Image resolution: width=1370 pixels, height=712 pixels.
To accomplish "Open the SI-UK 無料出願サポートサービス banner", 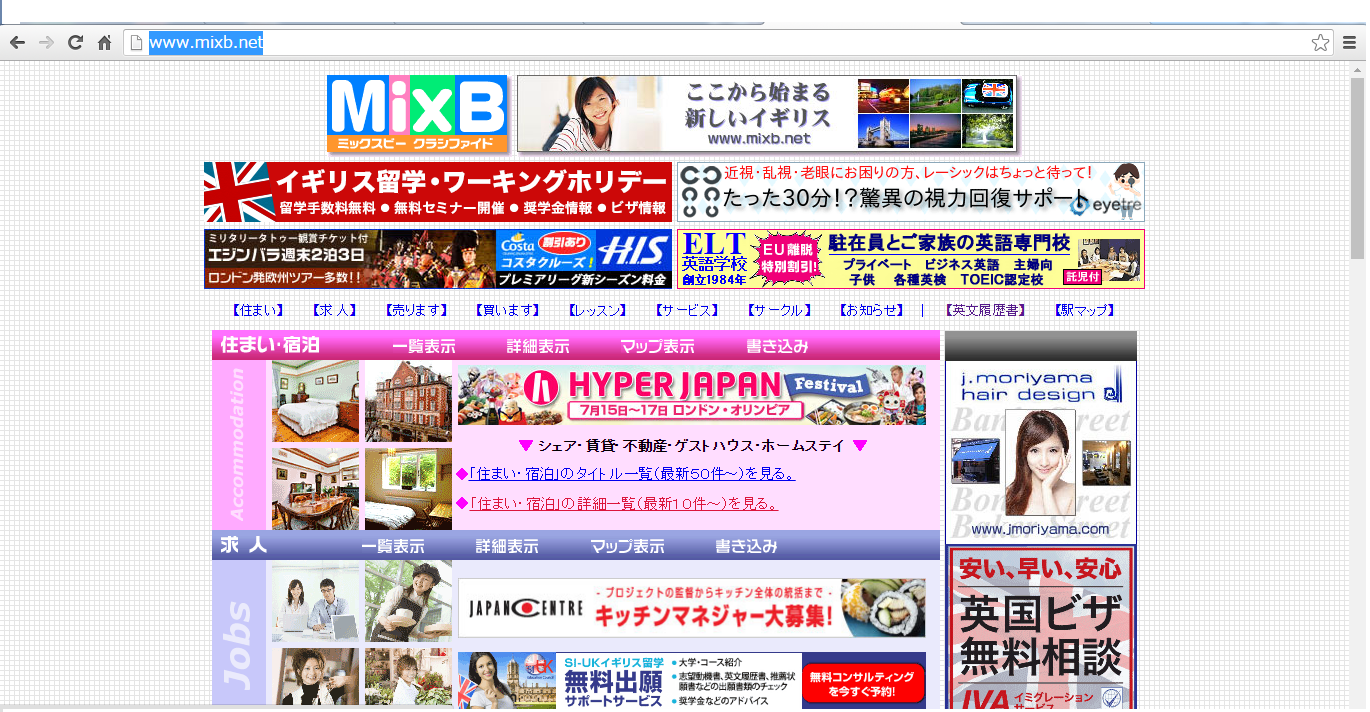I will coord(692,681).
